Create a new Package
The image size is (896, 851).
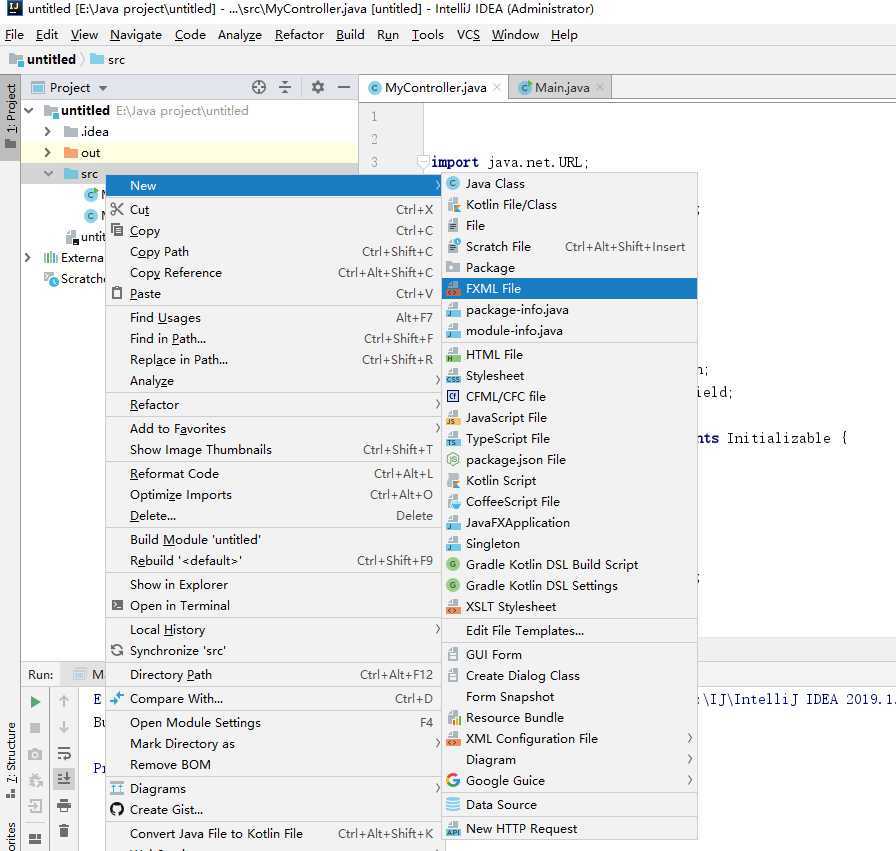(x=570, y=267)
